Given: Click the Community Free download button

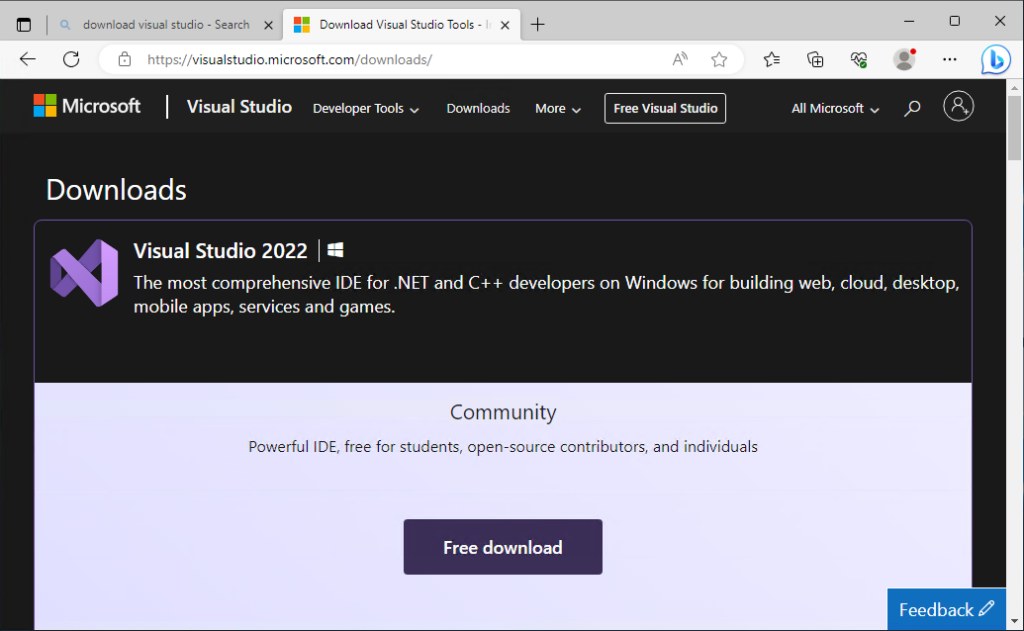Looking at the screenshot, I should pos(503,547).
